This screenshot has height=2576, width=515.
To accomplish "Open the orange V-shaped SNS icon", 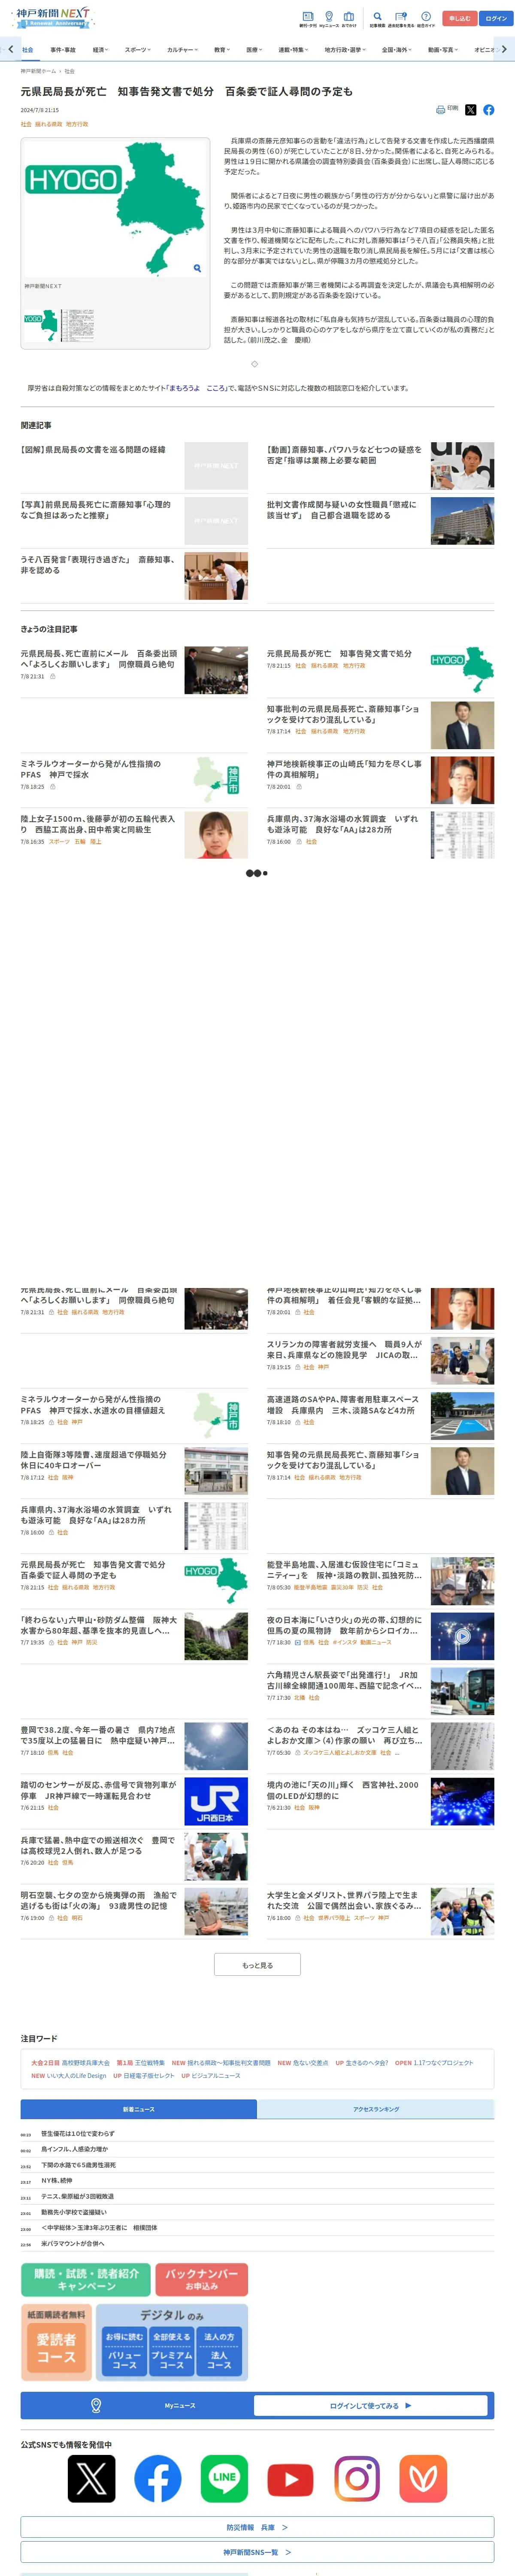I will click(x=423, y=2479).
